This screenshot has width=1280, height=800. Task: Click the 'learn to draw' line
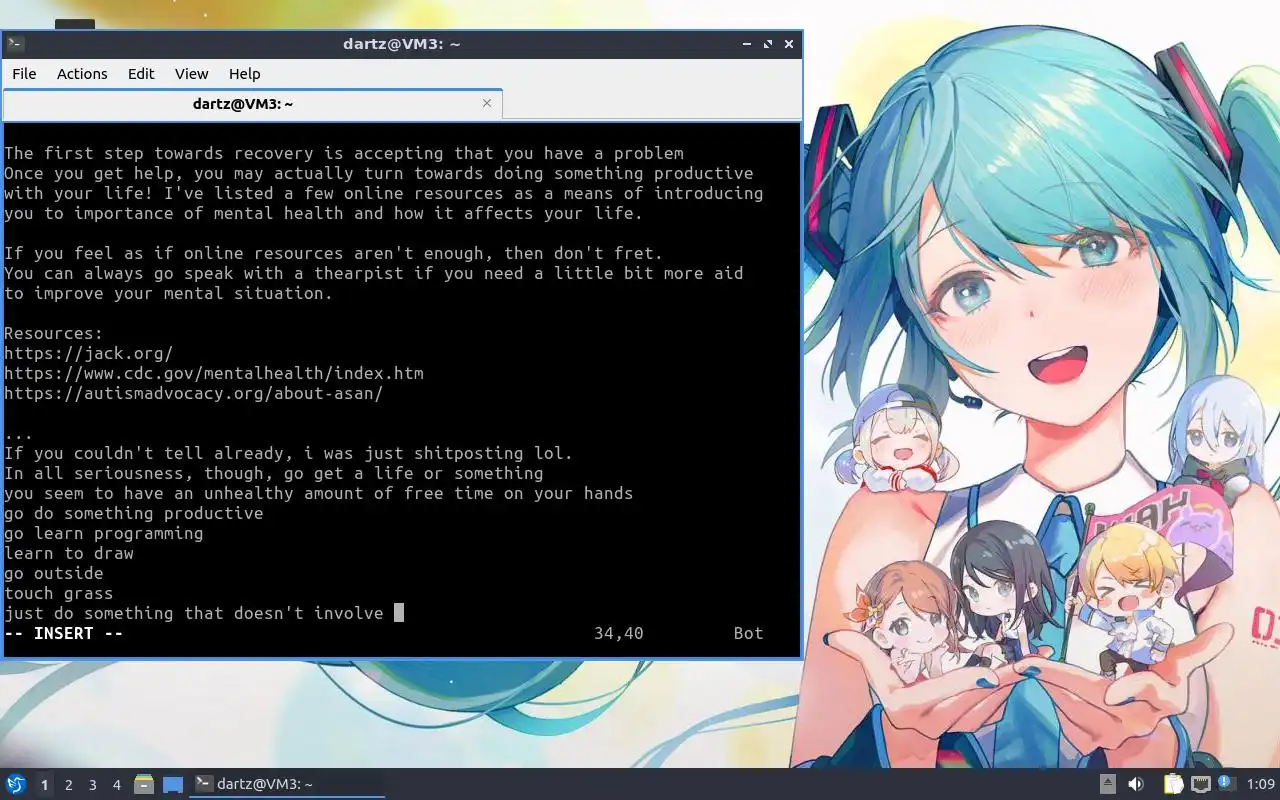pyautogui.click(x=69, y=553)
